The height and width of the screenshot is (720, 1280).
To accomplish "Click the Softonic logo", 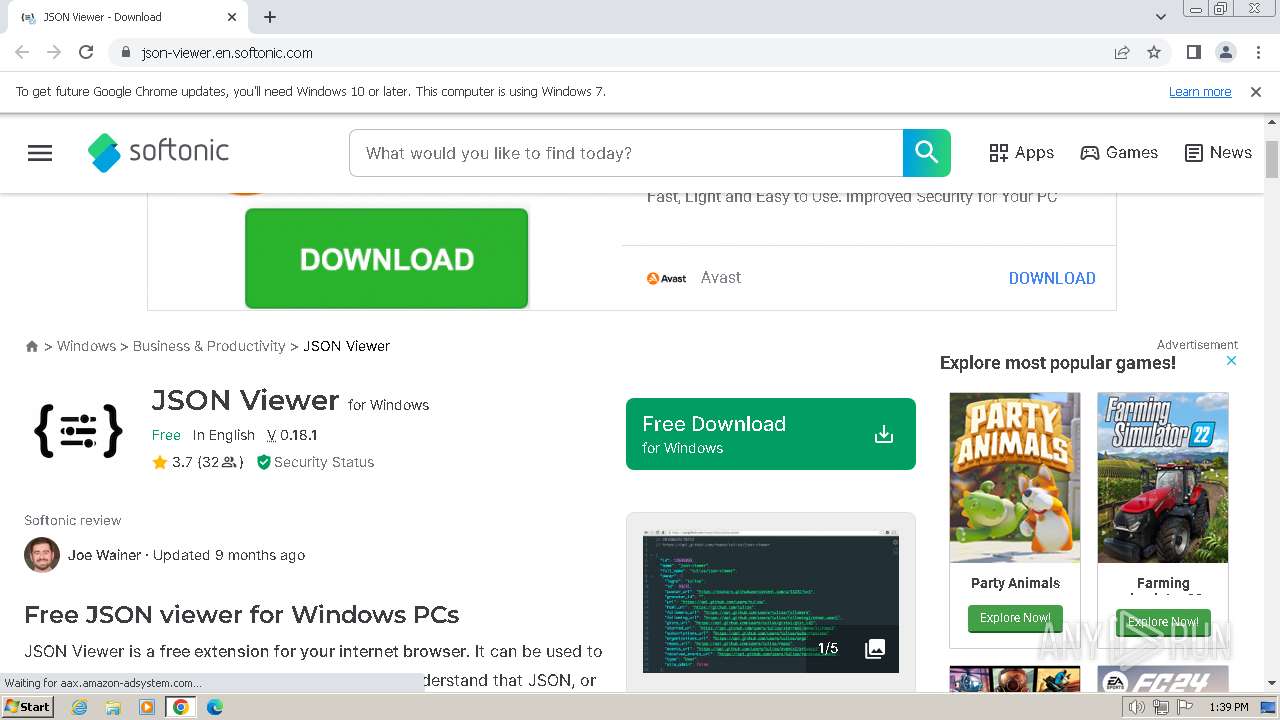I will 158,152.
